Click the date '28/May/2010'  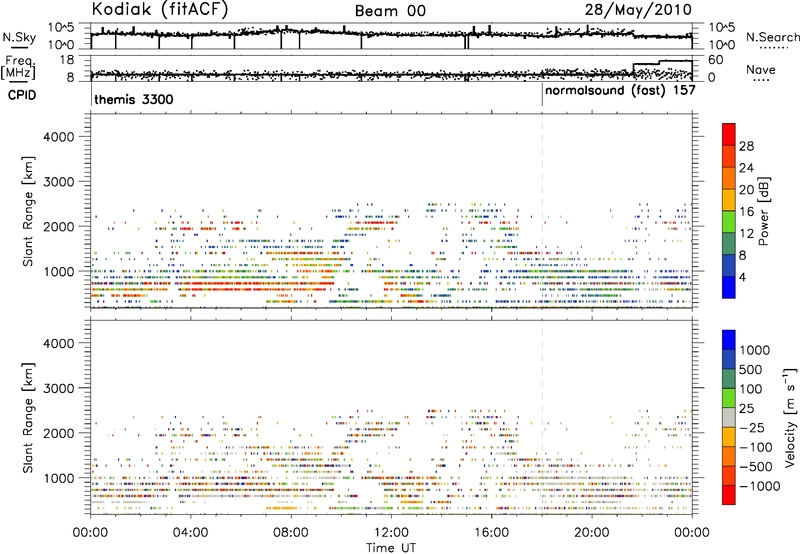point(638,10)
